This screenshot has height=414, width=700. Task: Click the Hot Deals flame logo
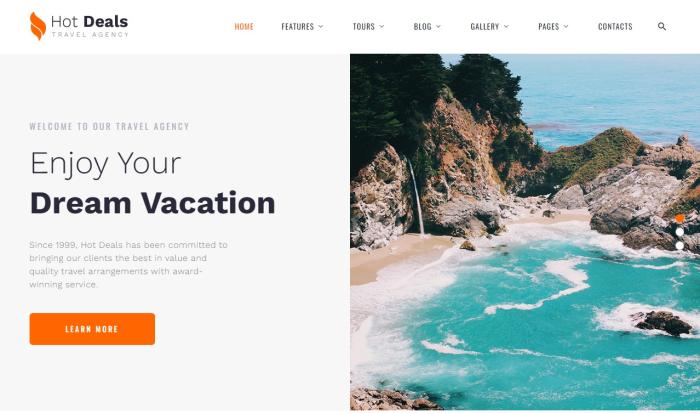pos(38,26)
